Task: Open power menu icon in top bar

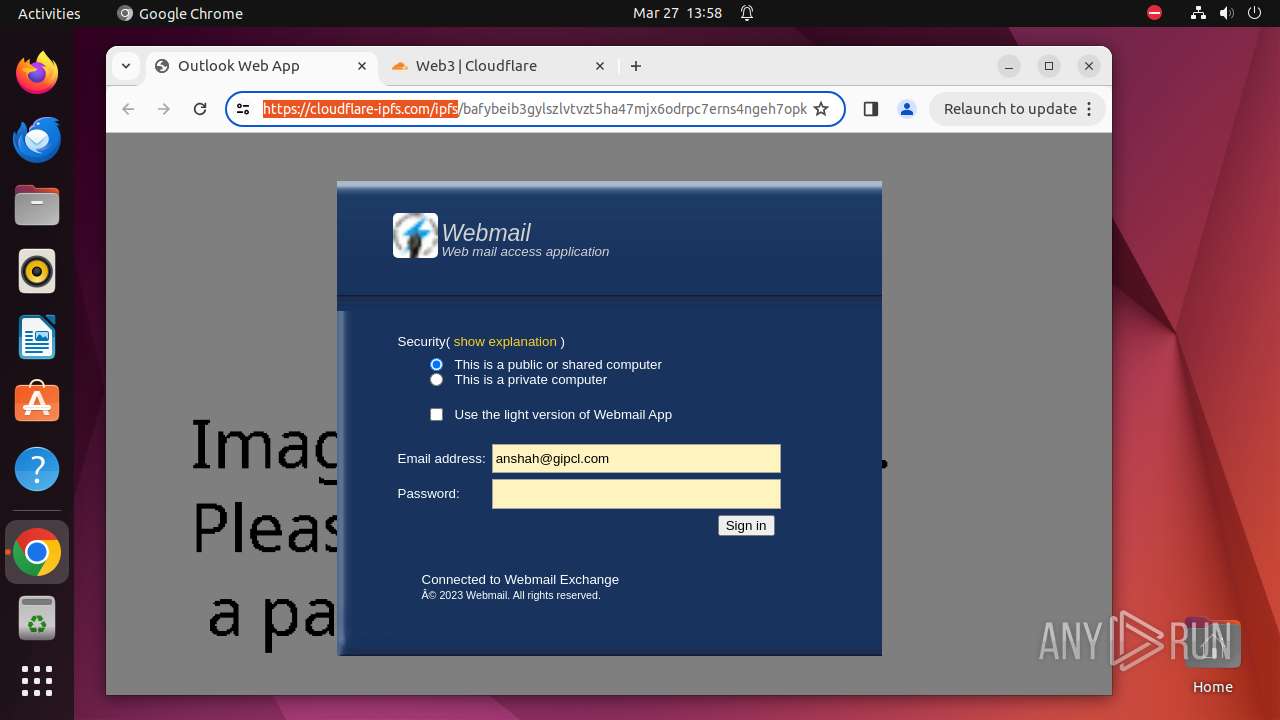Action: tap(1254, 13)
